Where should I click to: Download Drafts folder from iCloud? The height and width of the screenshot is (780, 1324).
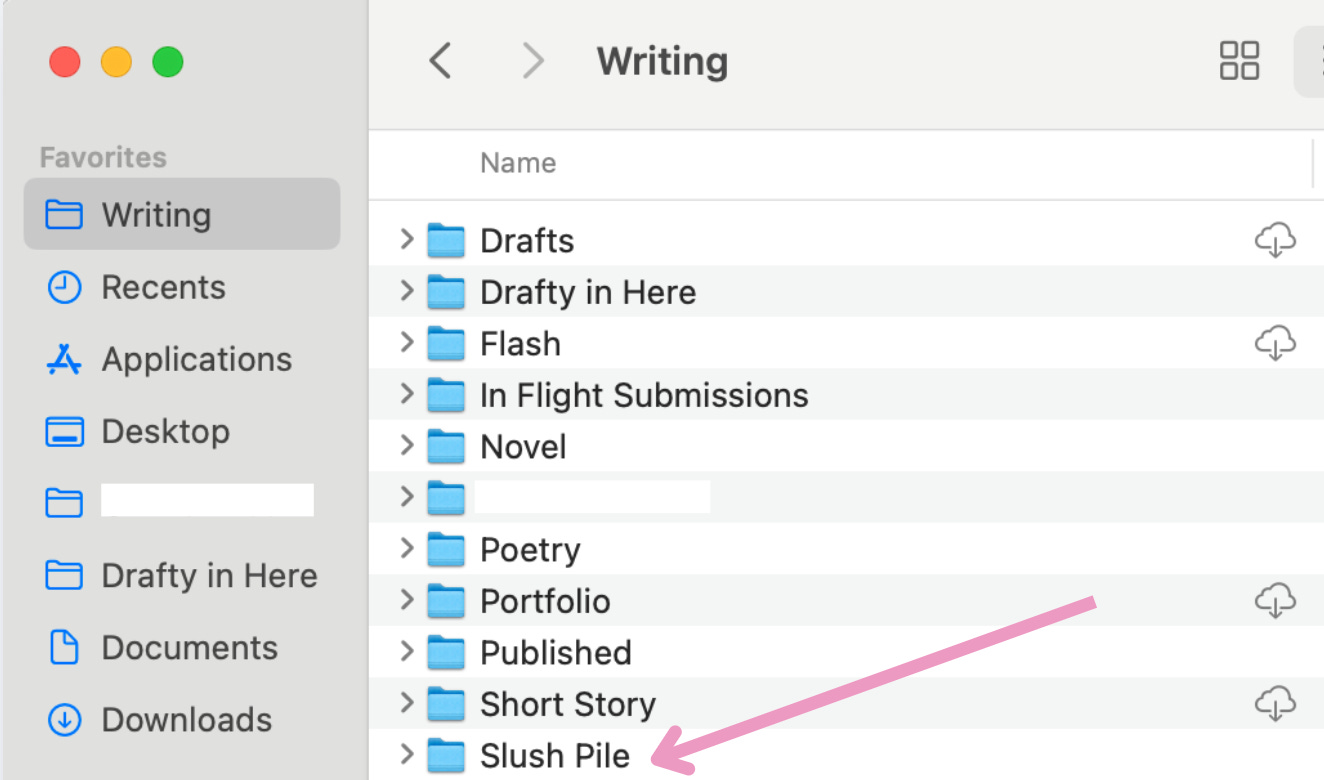(1275, 240)
